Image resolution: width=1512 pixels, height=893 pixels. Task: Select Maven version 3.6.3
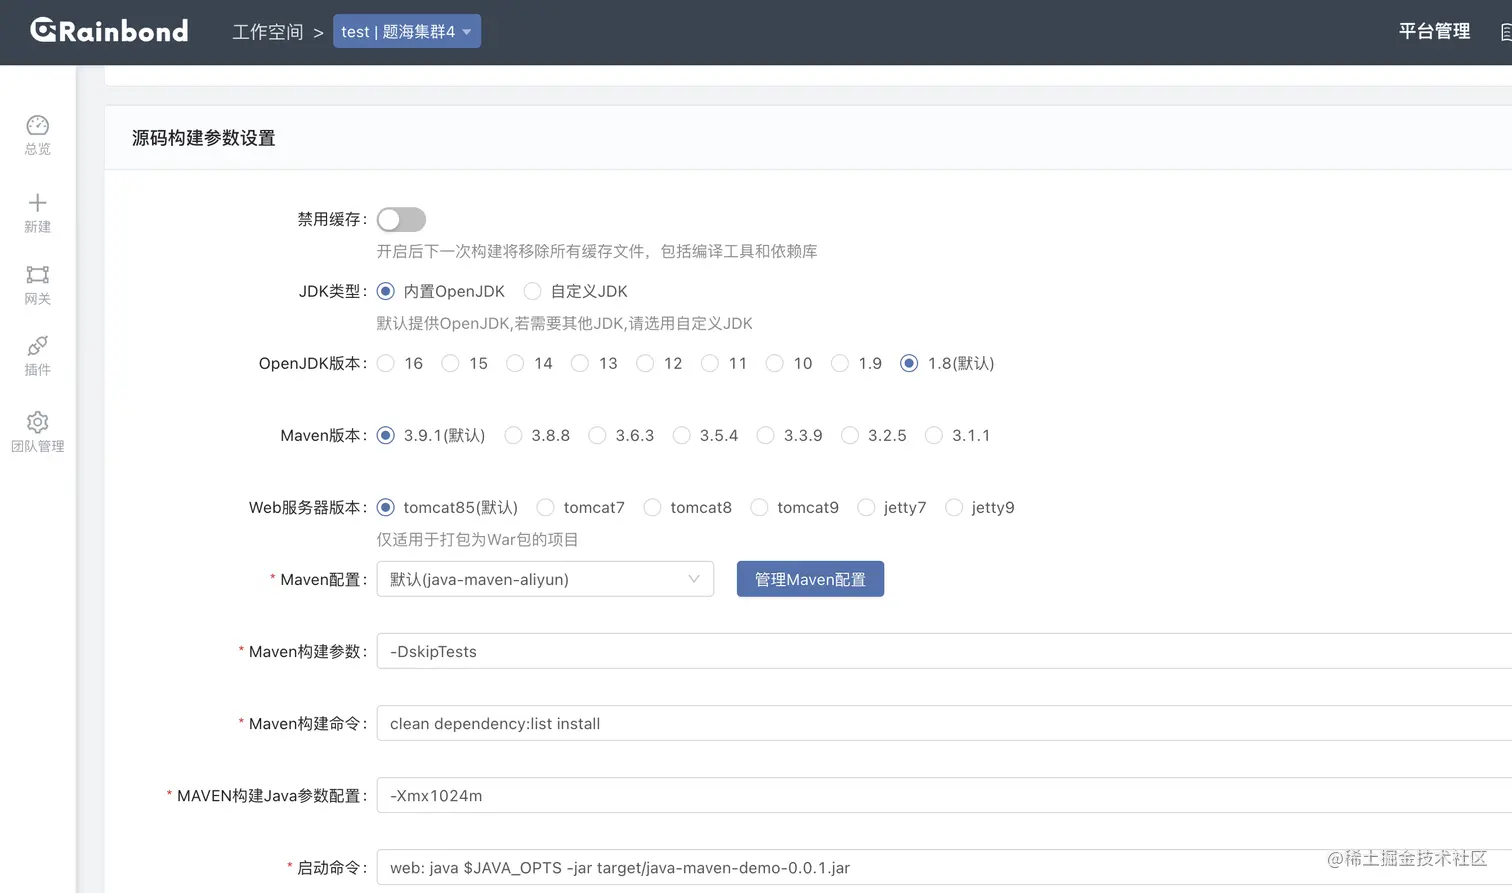point(597,435)
